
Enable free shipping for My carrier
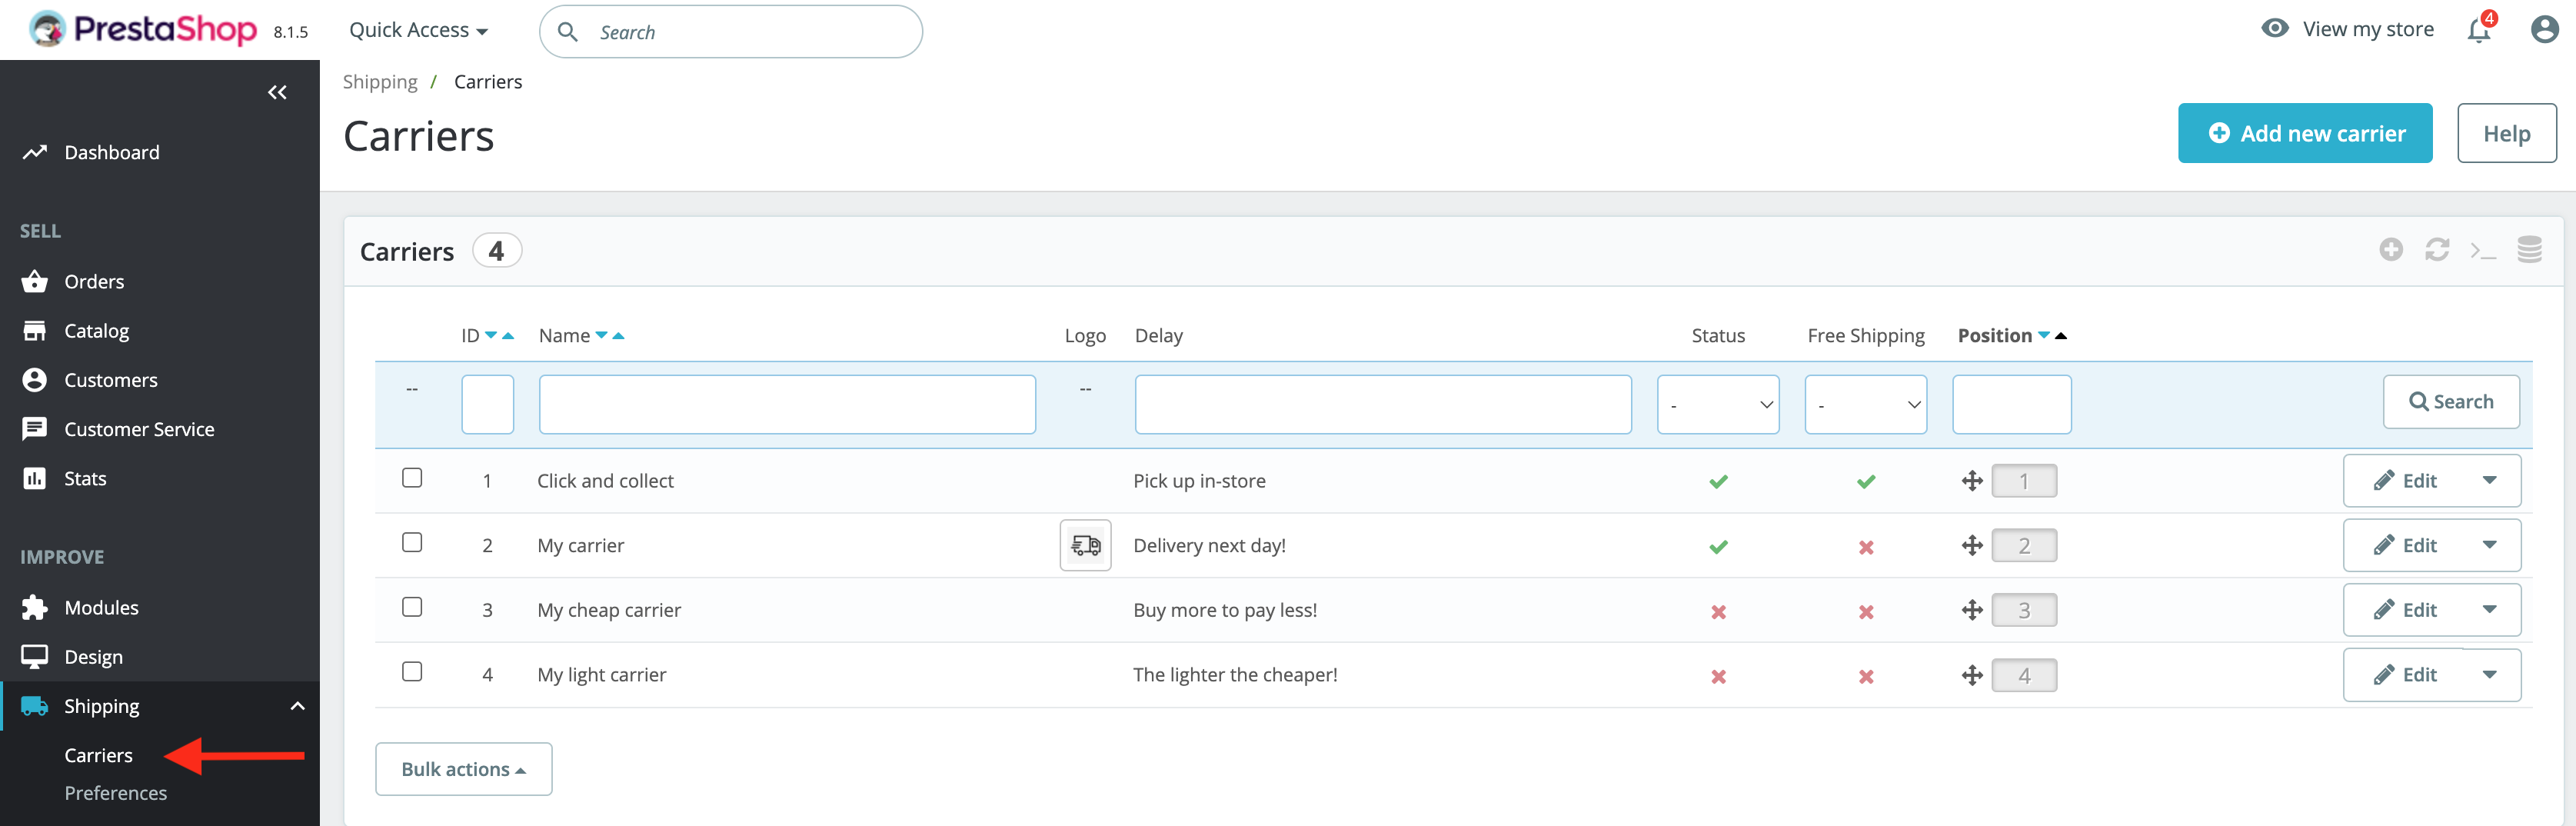(x=1866, y=547)
